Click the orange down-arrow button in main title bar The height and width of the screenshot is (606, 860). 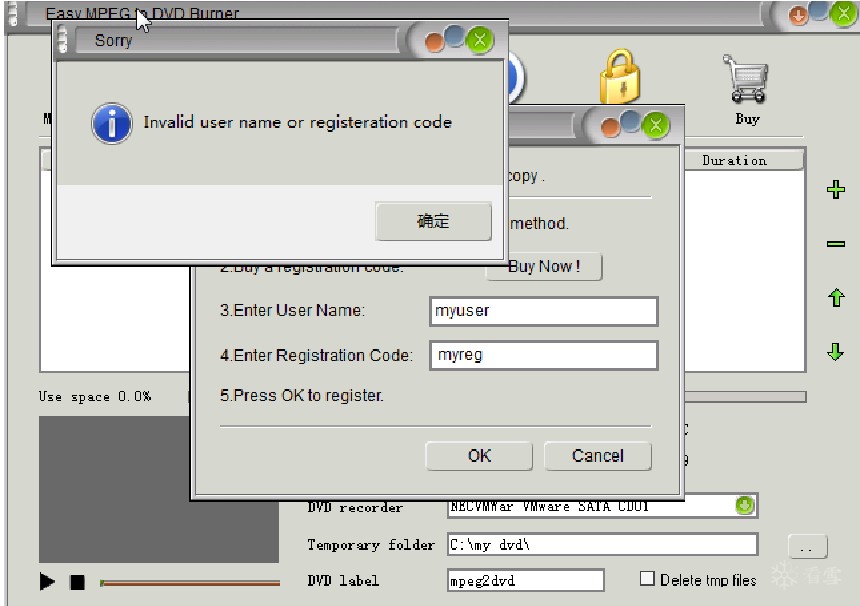[x=798, y=16]
